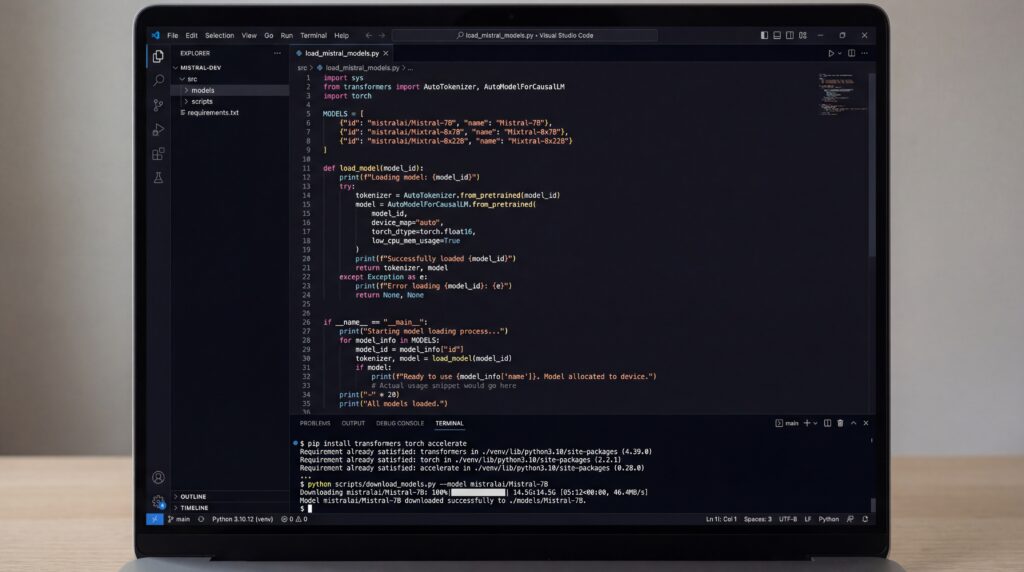Collapse the src folder
Screen dimensions: 1024x572
pyautogui.click(x=229, y=79)
